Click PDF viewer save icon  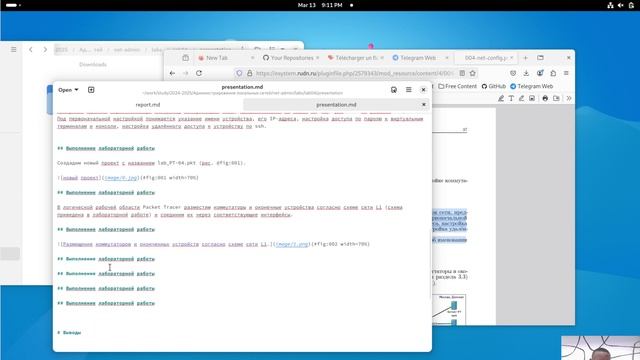coord(556,98)
